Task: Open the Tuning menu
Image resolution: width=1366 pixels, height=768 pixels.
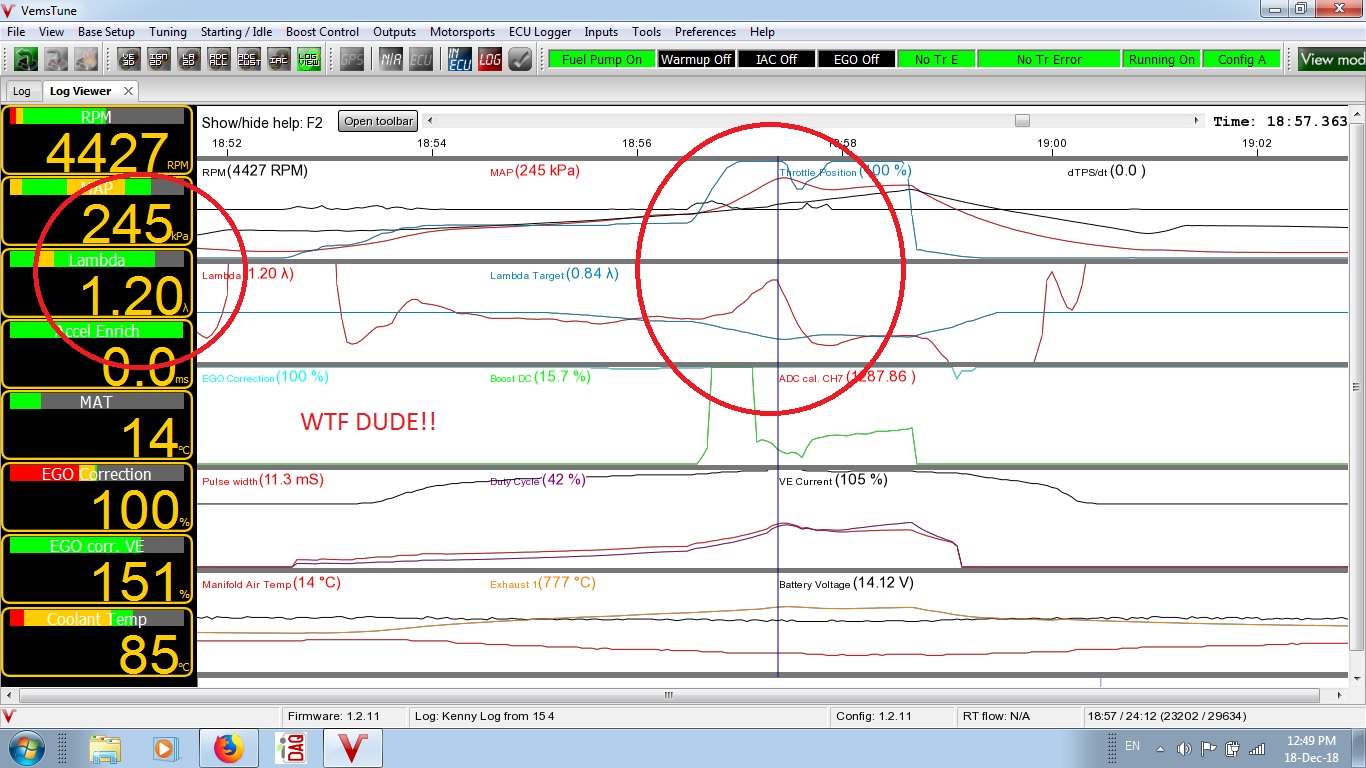Action: [x=168, y=32]
